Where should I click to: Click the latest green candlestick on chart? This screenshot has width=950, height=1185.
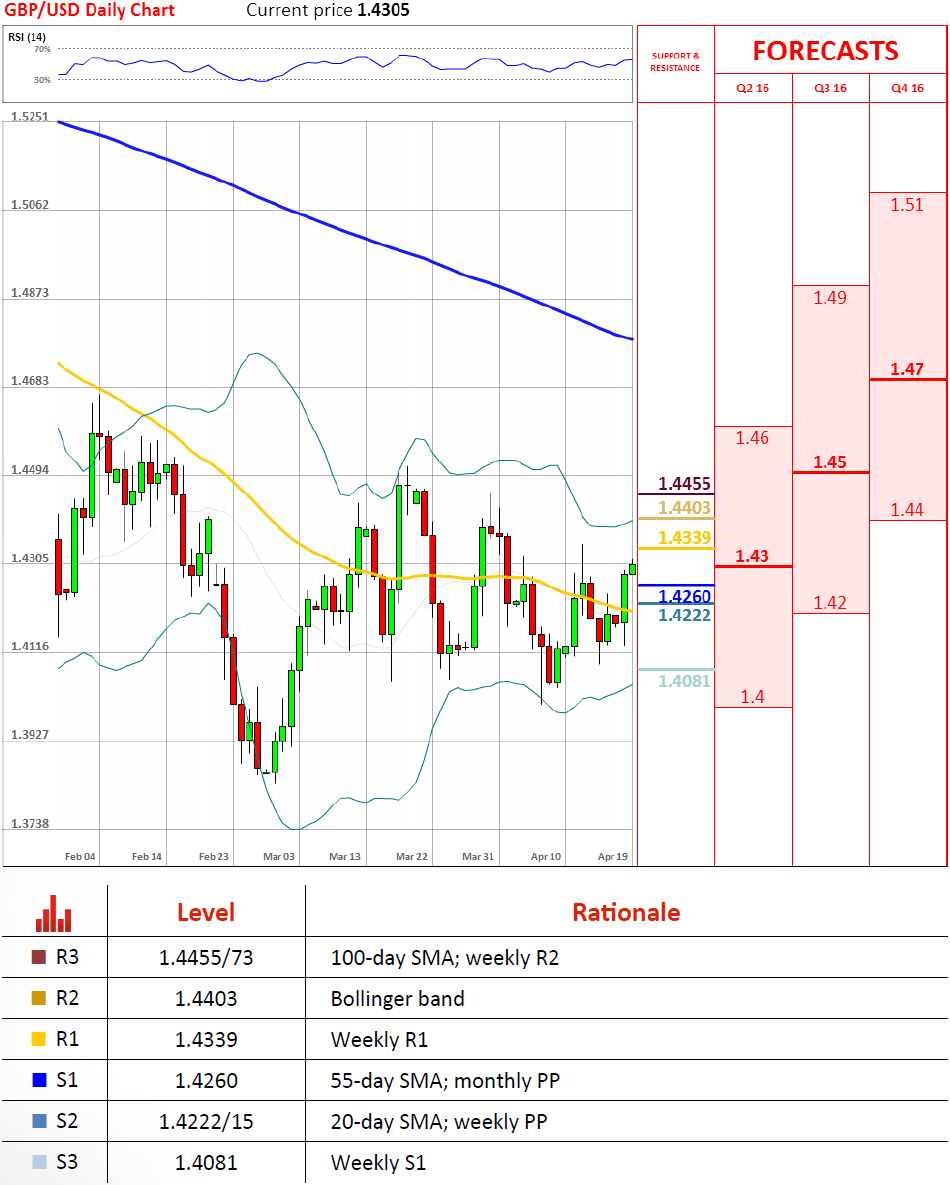[632, 568]
